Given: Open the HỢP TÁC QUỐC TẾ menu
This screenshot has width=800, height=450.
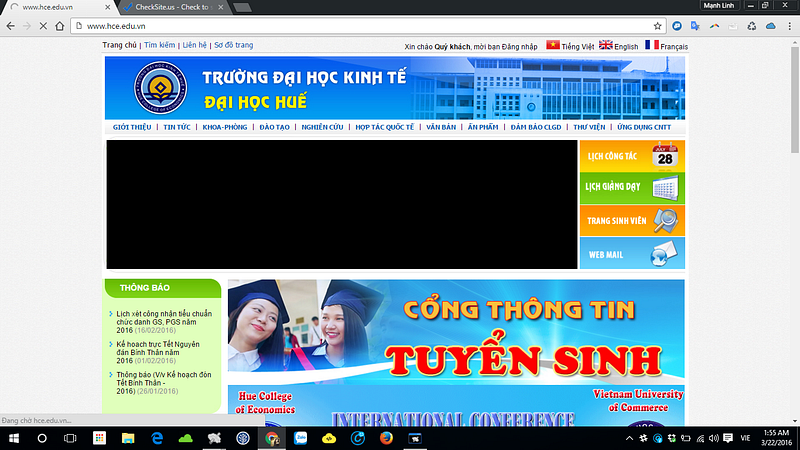Looking at the screenshot, I should pos(385,127).
